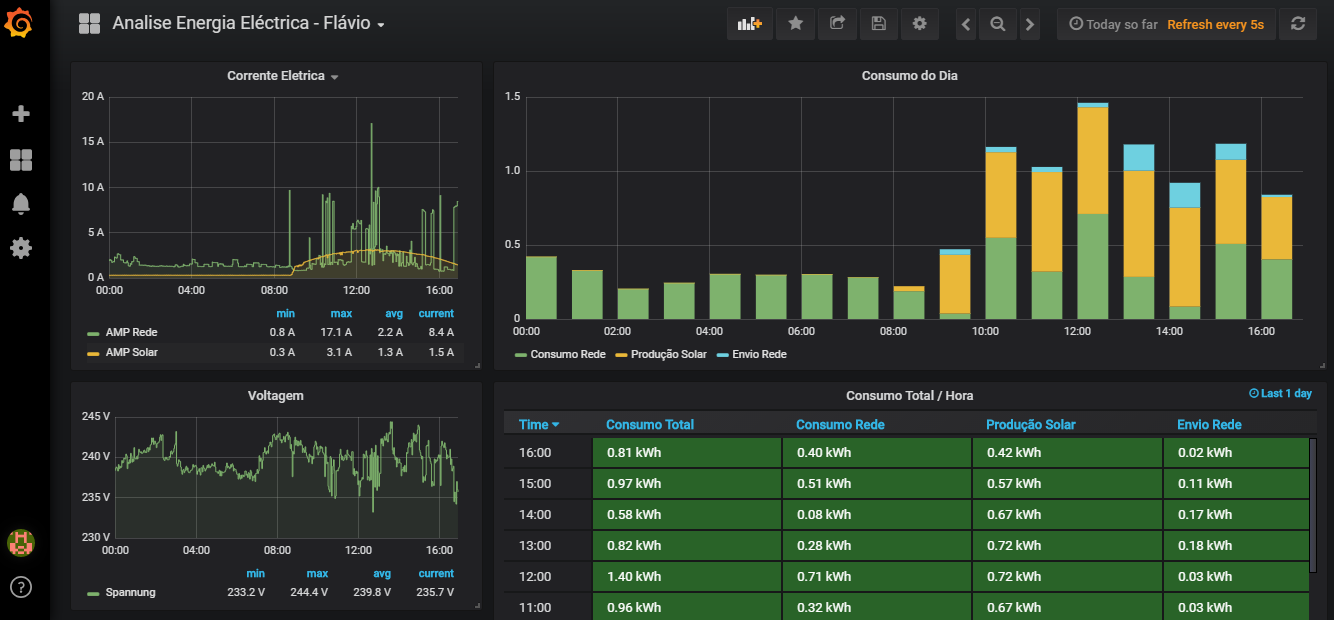Open the Dashboards grid icon in sidebar
The height and width of the screenshot is (620, 1334).
20,160
